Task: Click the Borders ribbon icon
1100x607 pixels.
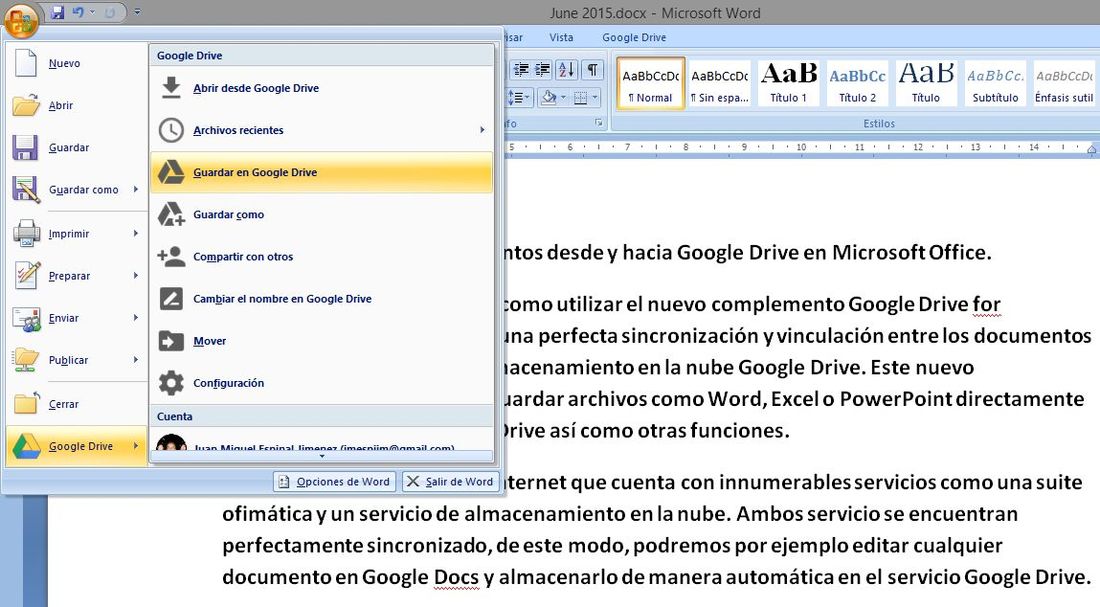Action: tap(580, 98)
